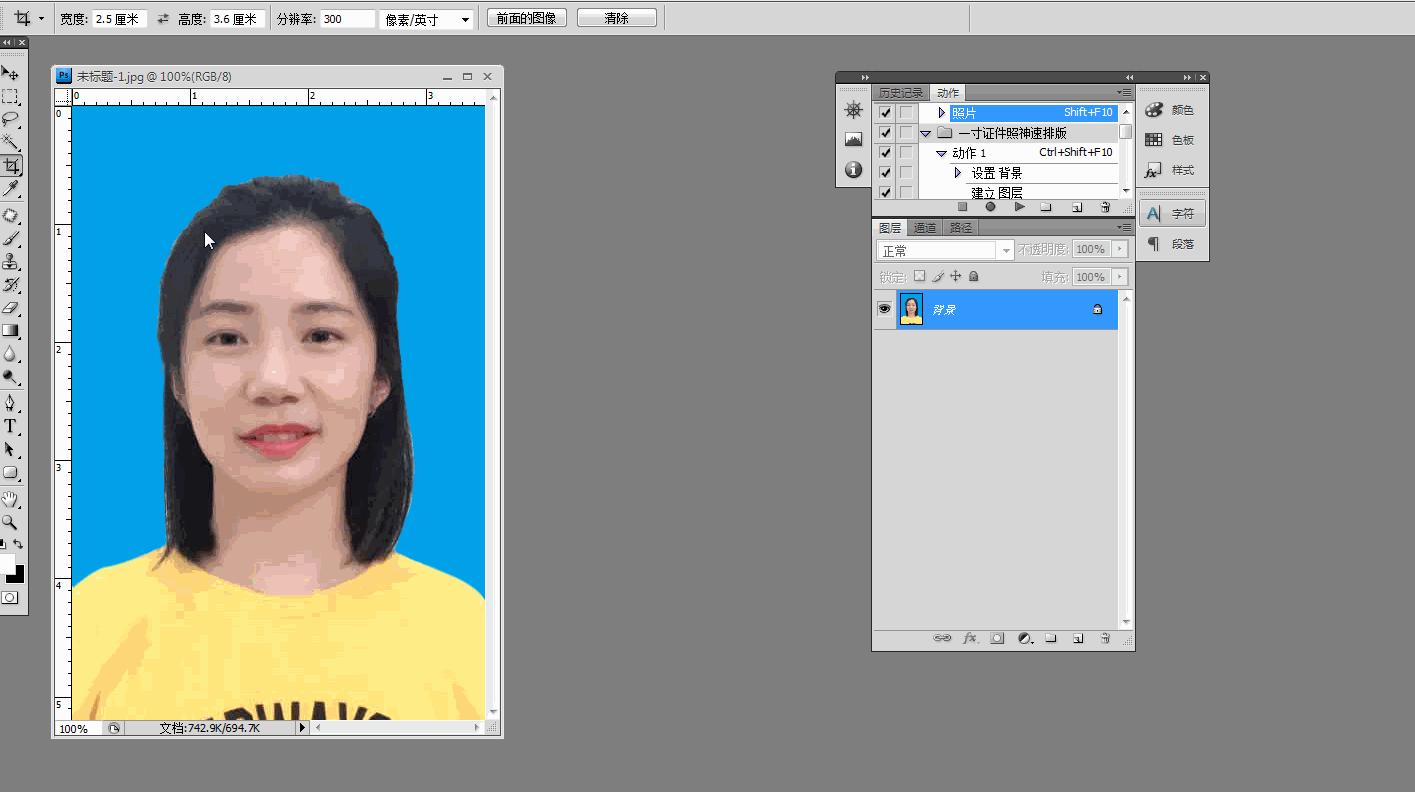
Task: Activate the Crop tool
Action: pyautogui.click(x=12, y=165)
